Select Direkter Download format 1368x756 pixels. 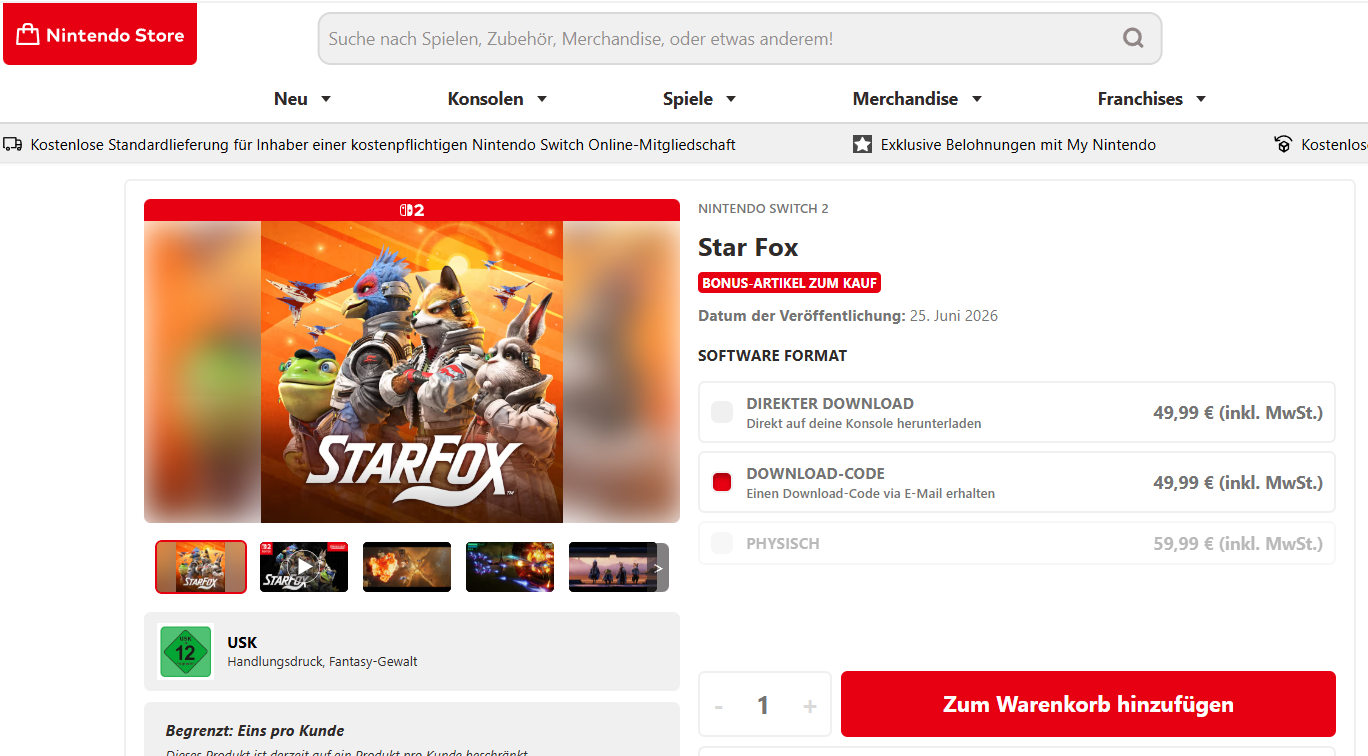[x=1017, y=412]
